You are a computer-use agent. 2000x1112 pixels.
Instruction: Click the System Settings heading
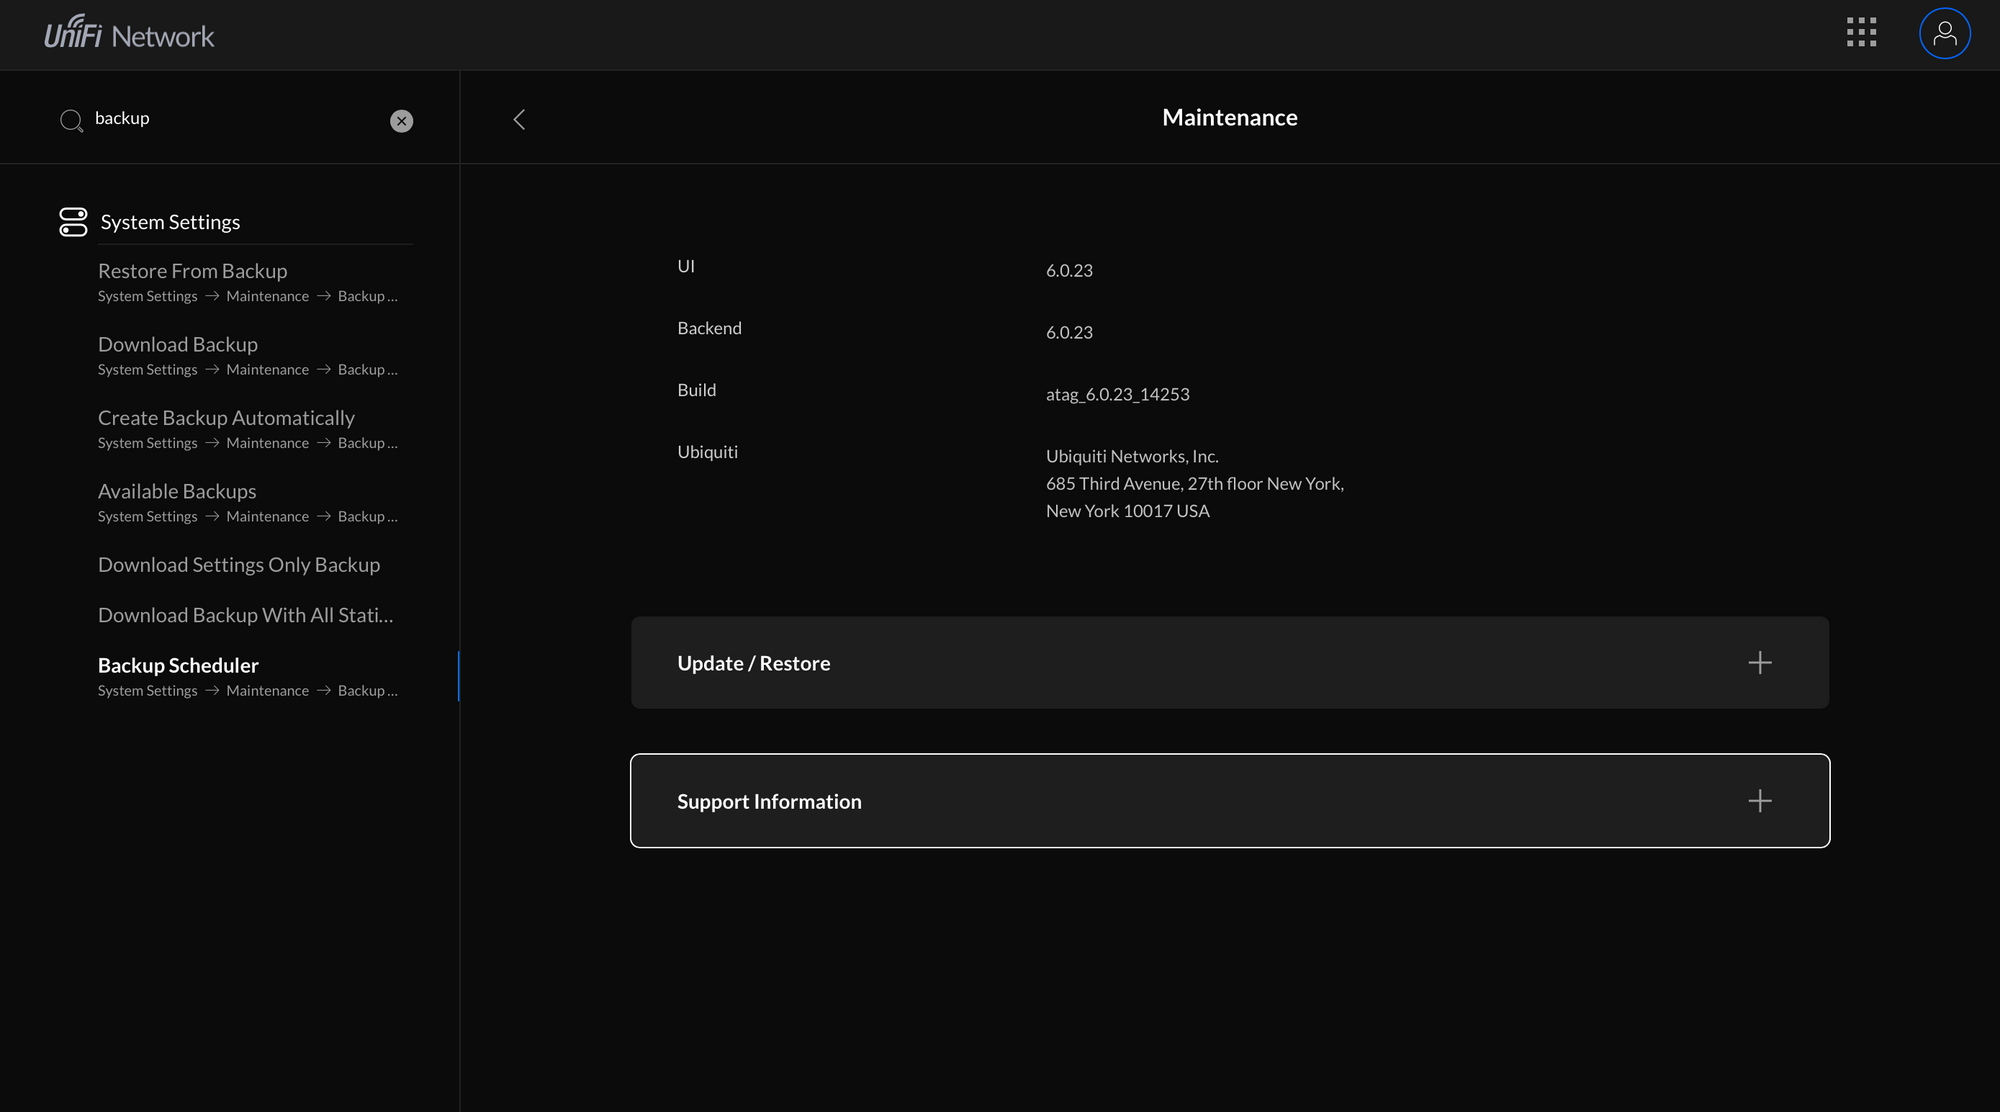coord(170,222)
